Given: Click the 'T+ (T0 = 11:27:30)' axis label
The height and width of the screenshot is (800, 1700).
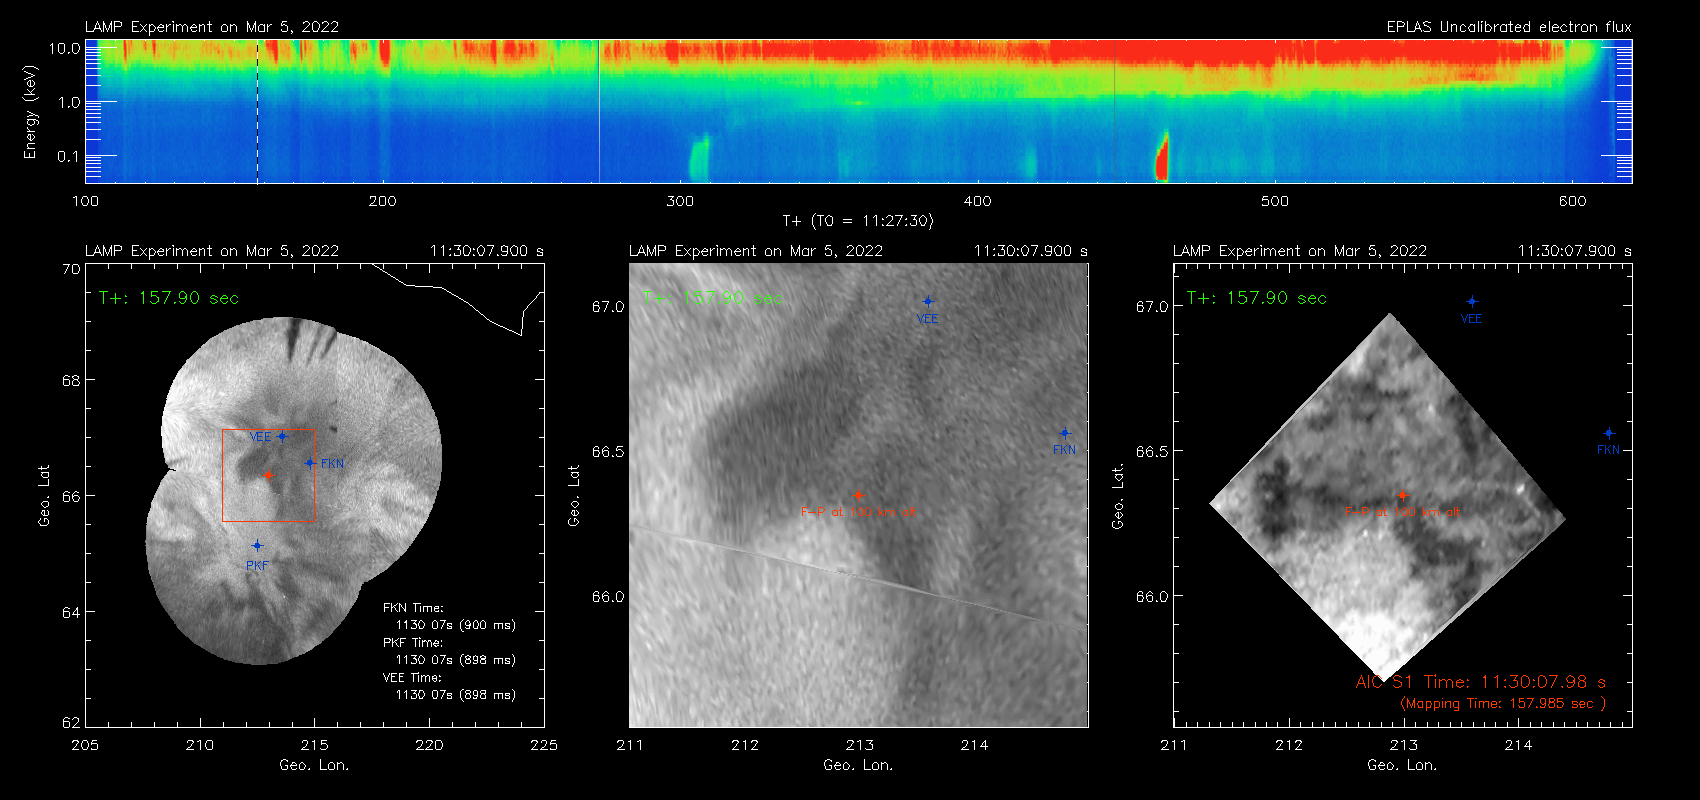Looking at the screenshot, I should (858, 221).
